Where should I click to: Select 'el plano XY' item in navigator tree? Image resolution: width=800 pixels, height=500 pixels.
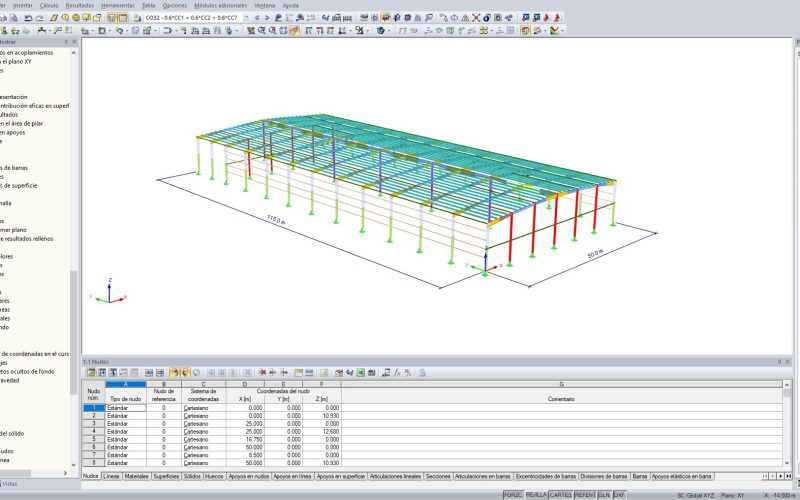click(16, 61)
